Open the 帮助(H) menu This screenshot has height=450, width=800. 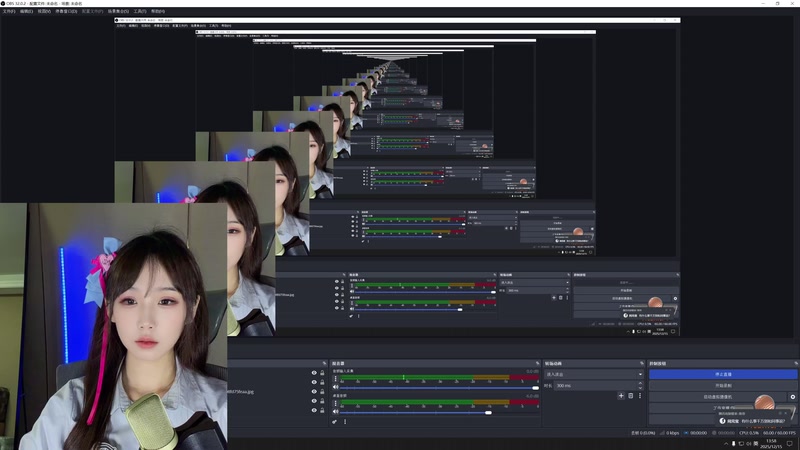click(x=158, y=11)
